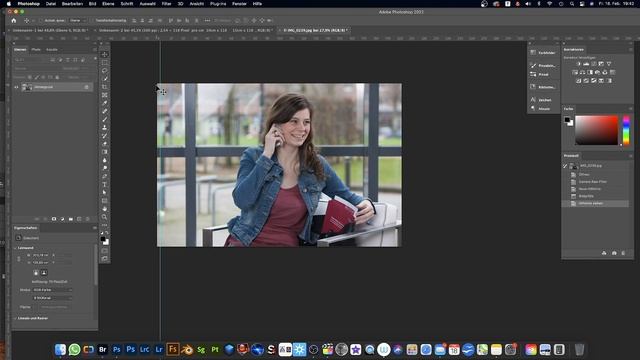Create new snapshot in Protokoll panel
The width and height of the screenshot is (640, 360).
click(614, 253)
